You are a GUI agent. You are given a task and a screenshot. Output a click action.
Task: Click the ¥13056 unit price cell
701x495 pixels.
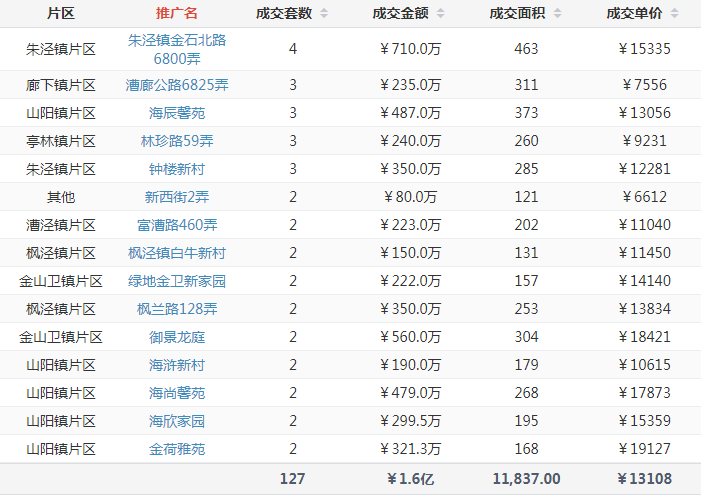click(644, 113)
